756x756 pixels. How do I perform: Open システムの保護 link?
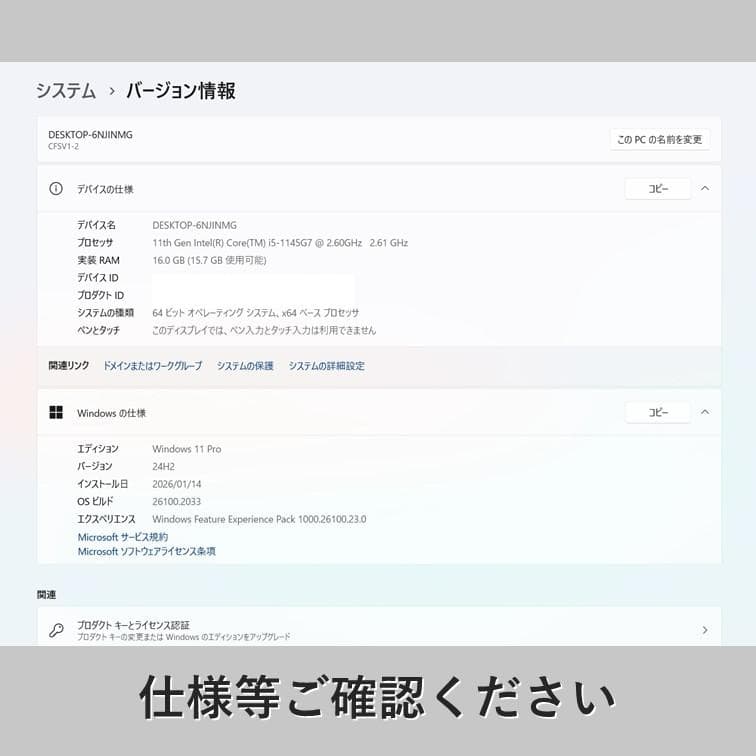point(245,366)
